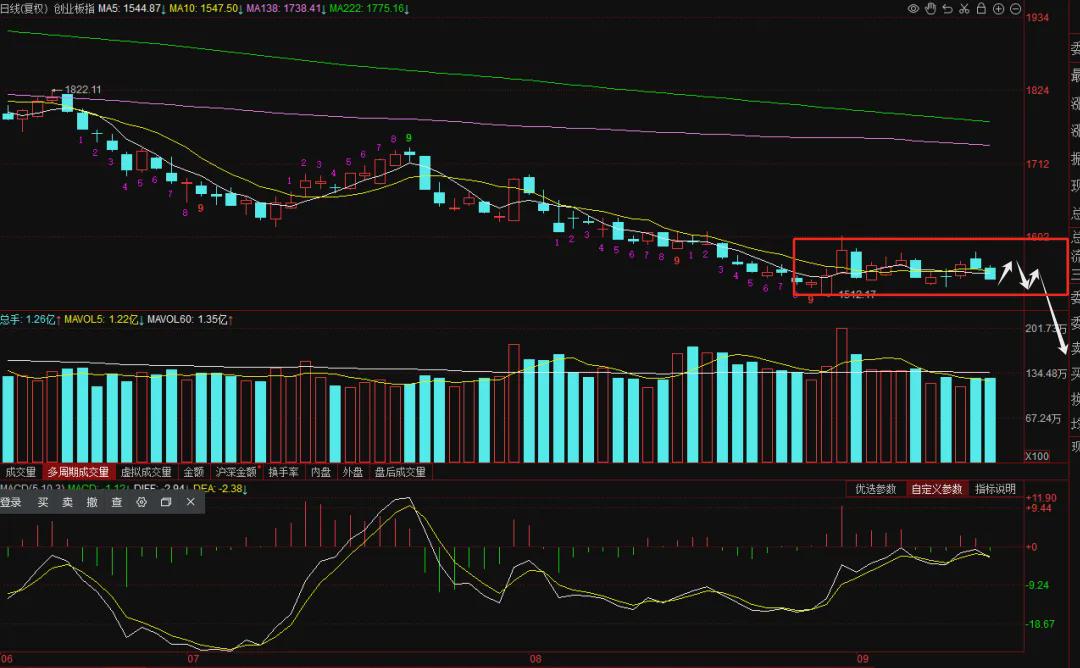Click the 撤 cancel order button
Image resolution: width=1080 pixels, height=668 pixels.
92,502
